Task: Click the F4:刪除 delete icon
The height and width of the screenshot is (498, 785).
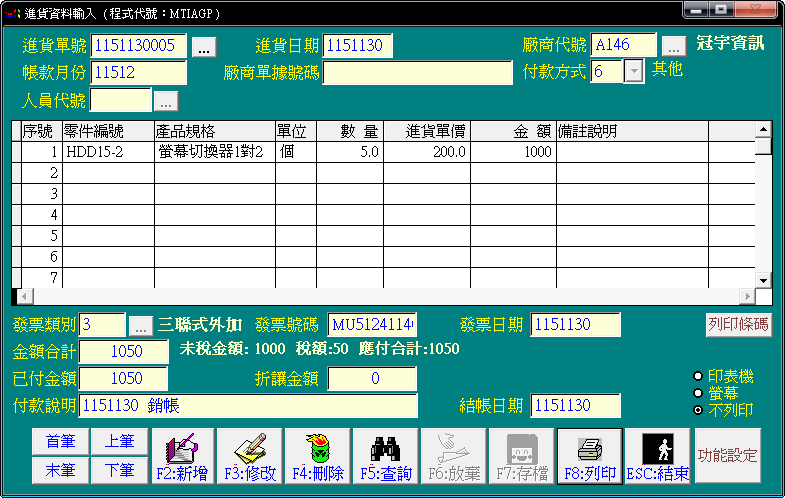Action: [x=318, y=456]
